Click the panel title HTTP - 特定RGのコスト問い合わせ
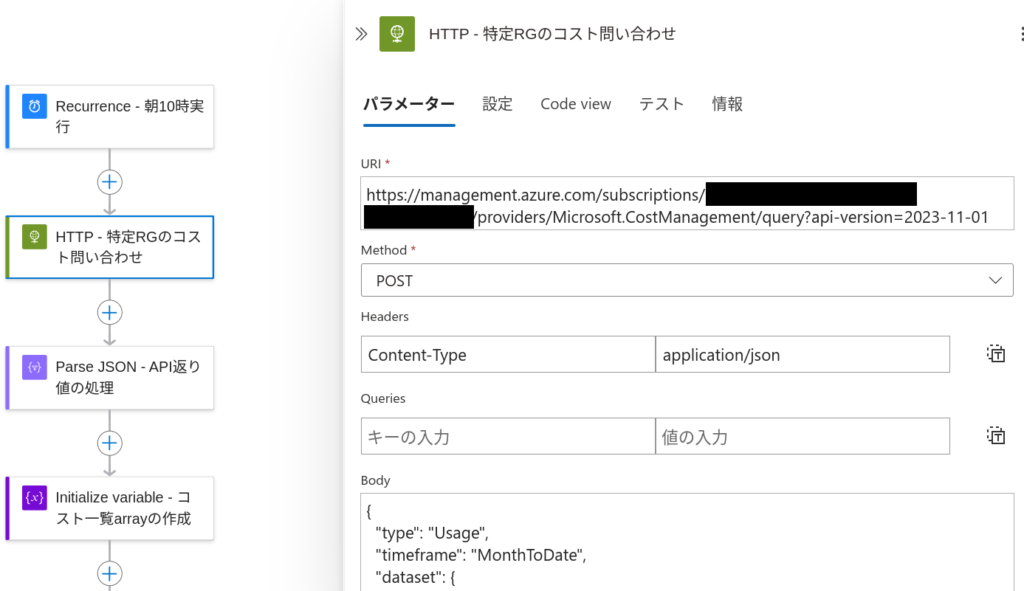This screenshot has height=591, width=1024. coord(552,34)
